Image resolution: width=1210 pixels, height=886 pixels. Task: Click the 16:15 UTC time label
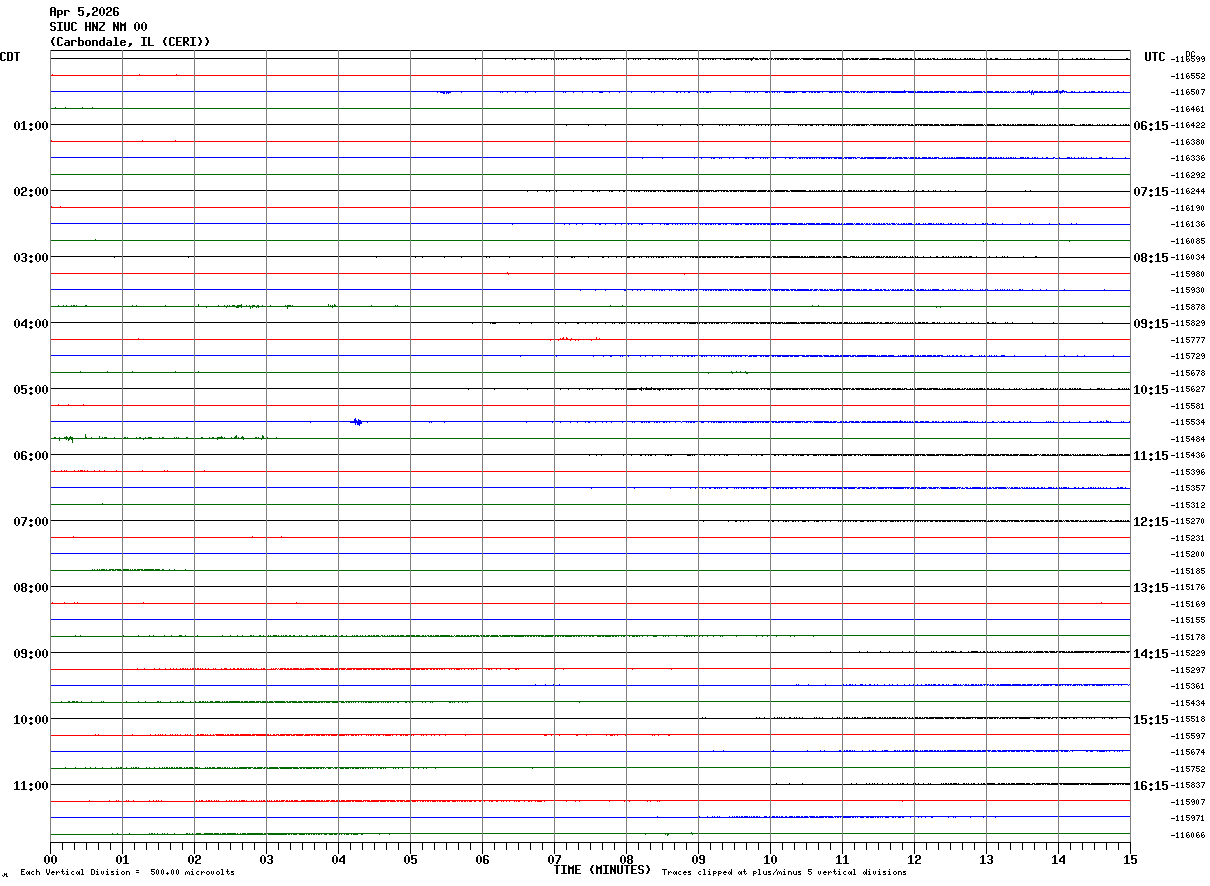[x=1150, y=786]
